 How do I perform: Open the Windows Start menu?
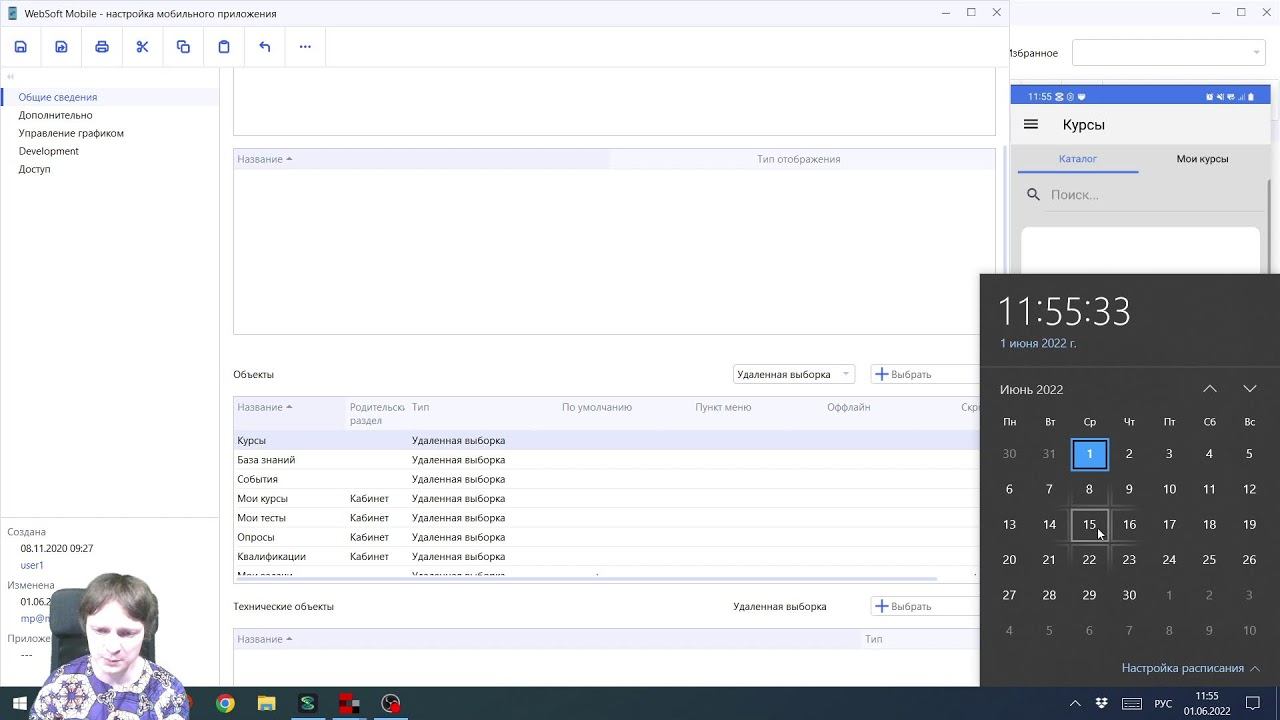coord(20,704)
